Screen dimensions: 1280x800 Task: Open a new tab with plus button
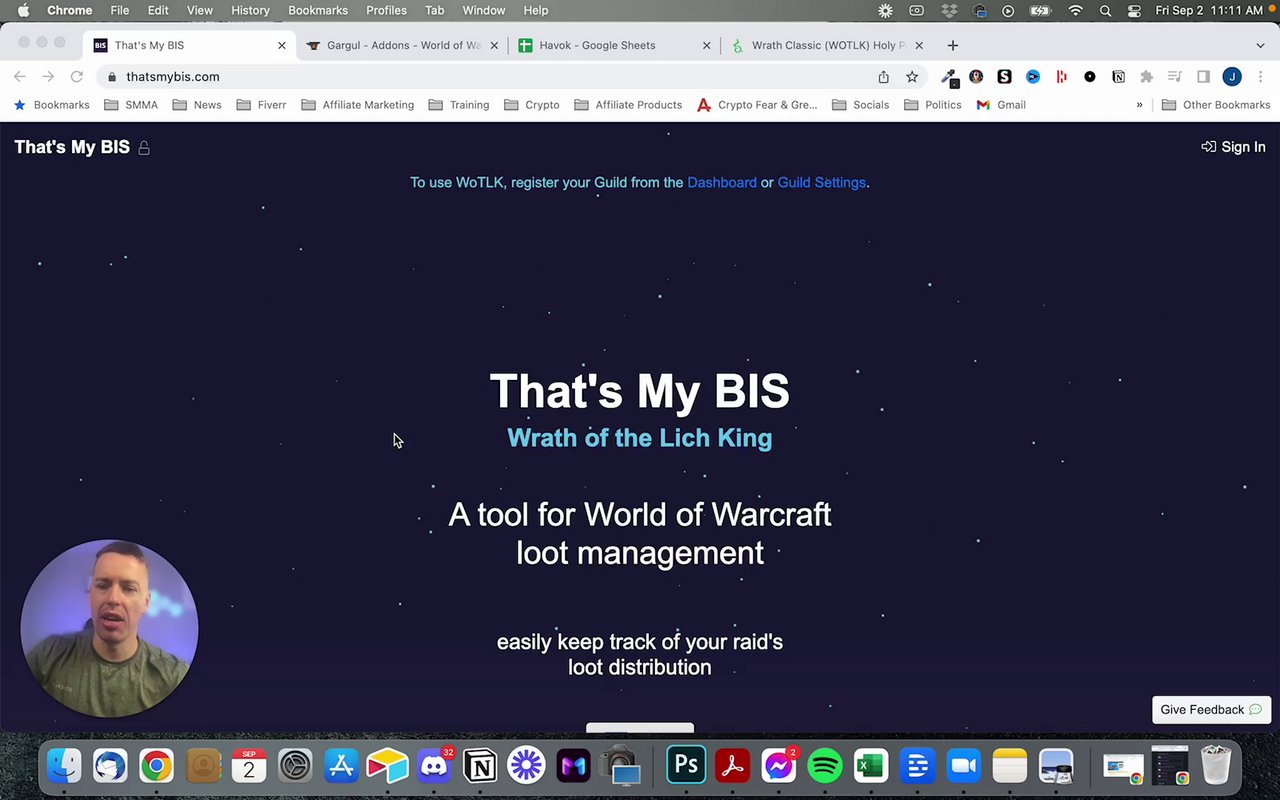point(953,45)
